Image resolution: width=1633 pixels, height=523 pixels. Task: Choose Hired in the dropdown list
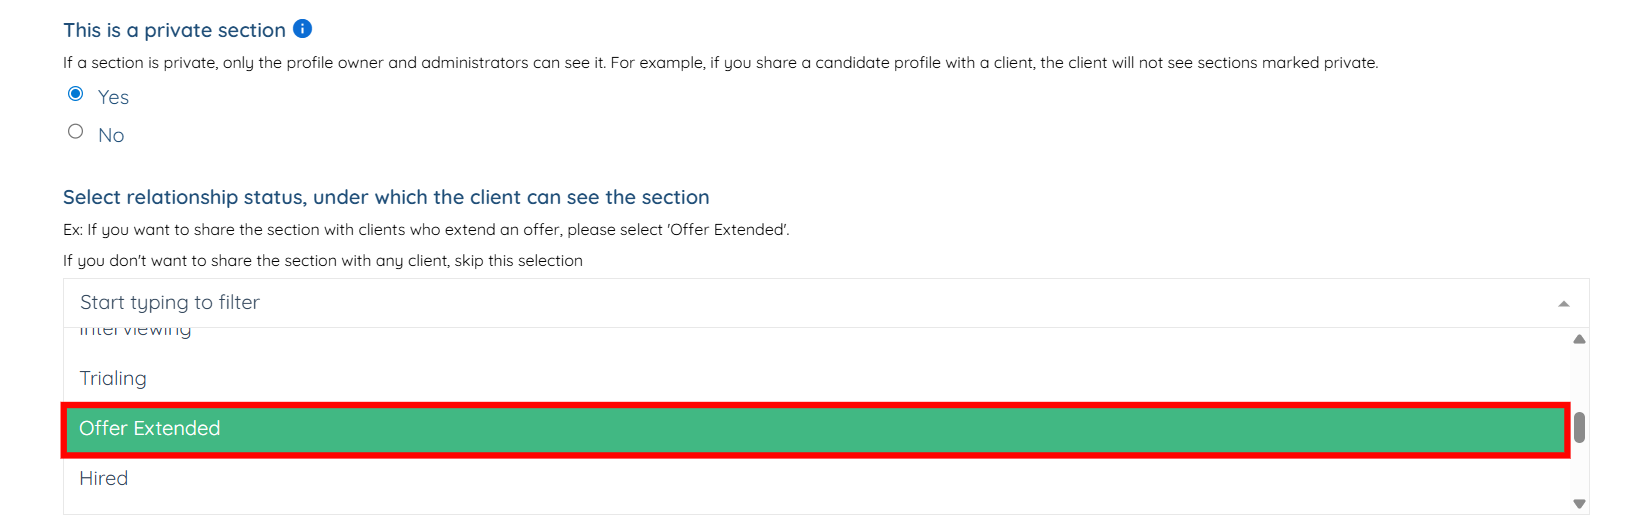tap(104, 479)
